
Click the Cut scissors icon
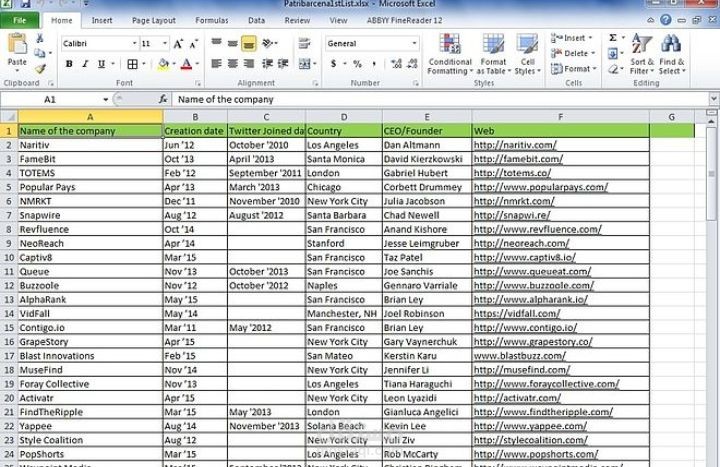click(39, 39)
